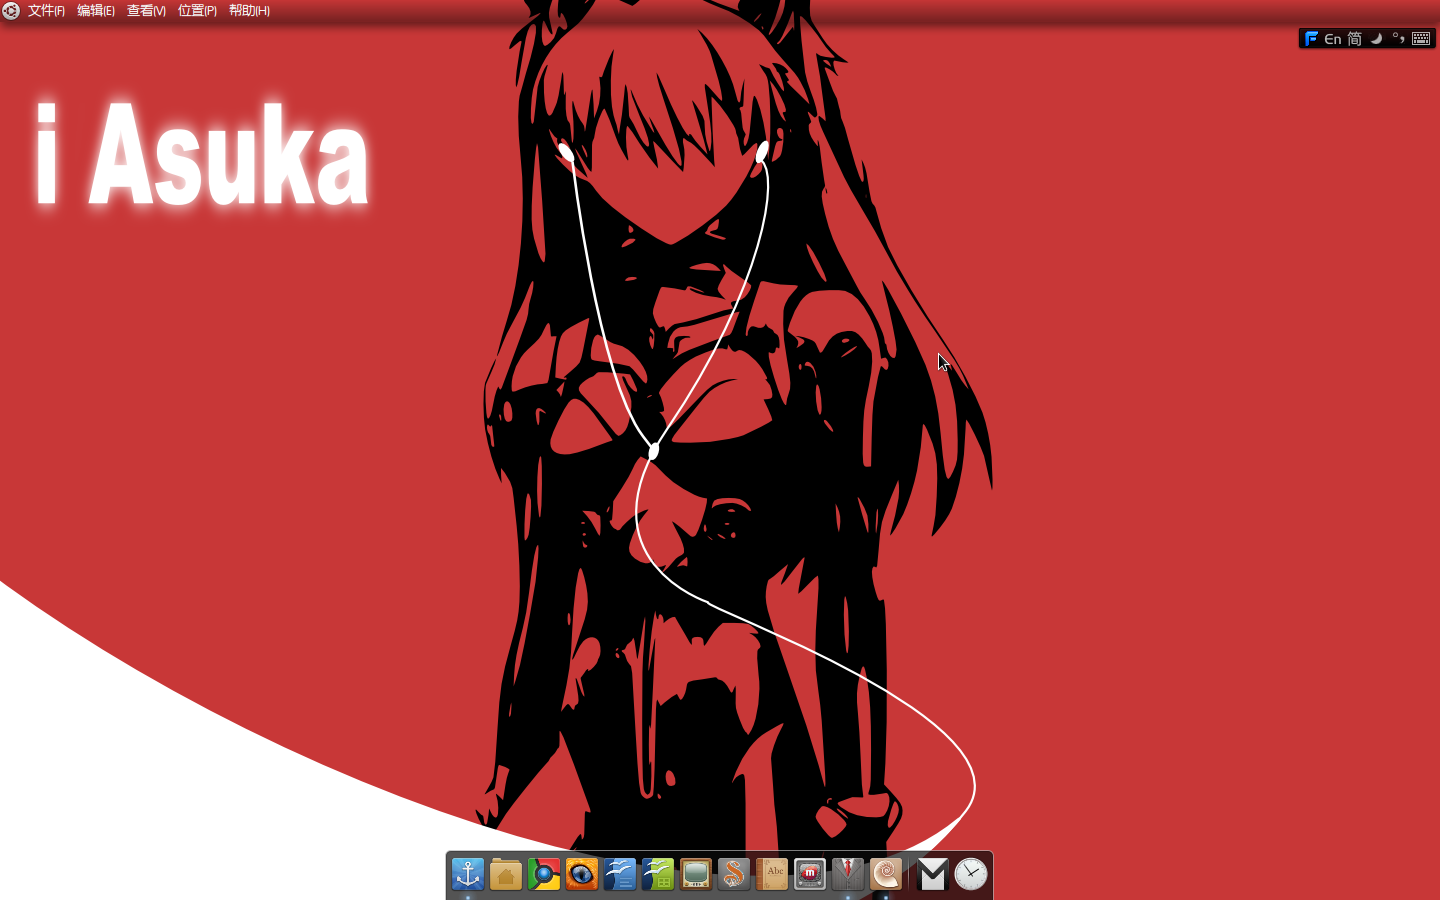Click the Ubuntu logo in the menu bar
Image resolution: width=1440 pixels, height=900 pixels.
pyautogui.click(x=11, y=11)
